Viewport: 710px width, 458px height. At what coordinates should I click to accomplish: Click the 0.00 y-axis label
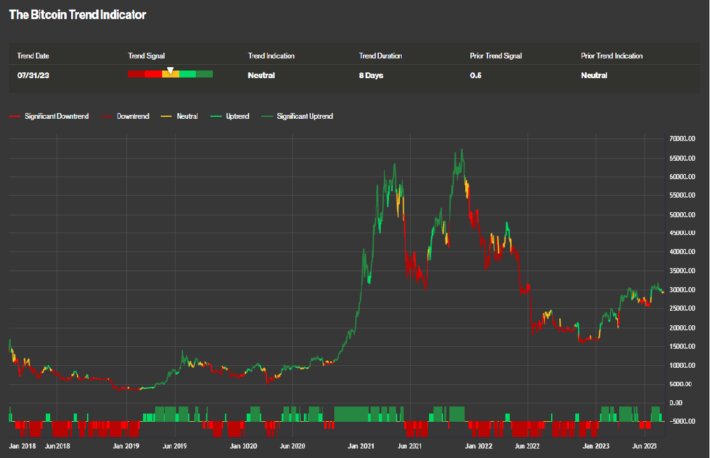pyautogui.click(x=676, y=402)
